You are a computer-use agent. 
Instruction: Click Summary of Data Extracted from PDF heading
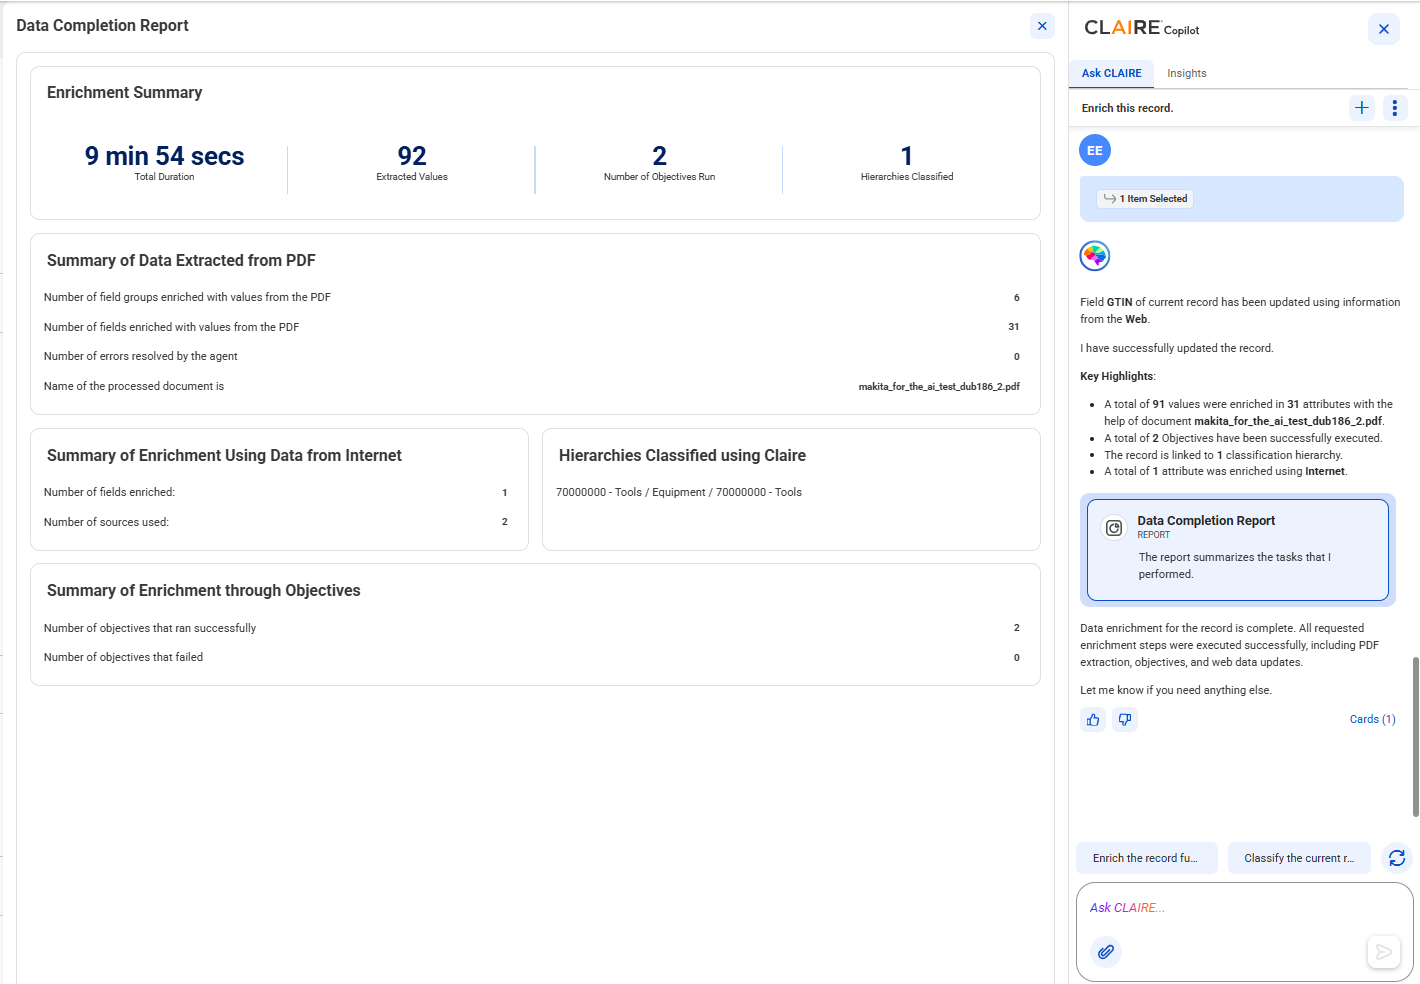point(181,260)
